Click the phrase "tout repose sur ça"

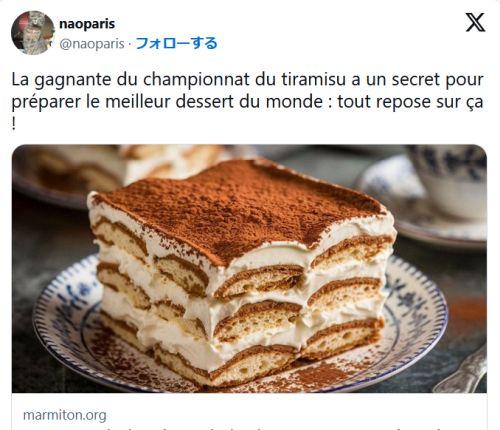410,102
